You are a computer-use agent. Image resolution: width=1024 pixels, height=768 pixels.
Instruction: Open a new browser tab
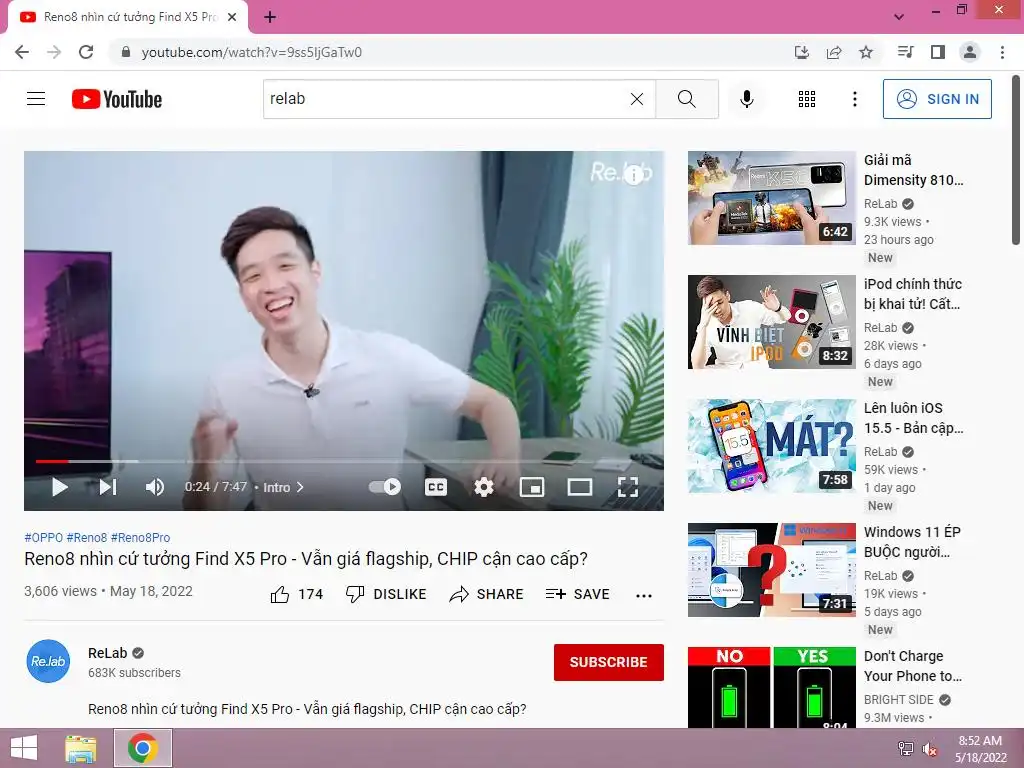(x=270, y=17)
